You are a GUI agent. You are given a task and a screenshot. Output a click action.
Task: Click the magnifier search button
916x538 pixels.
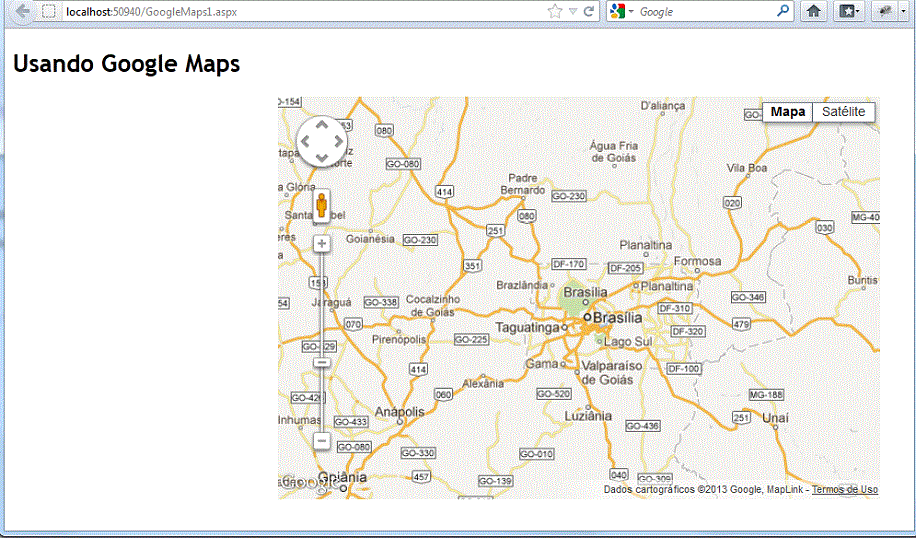[x=783, y=12]
